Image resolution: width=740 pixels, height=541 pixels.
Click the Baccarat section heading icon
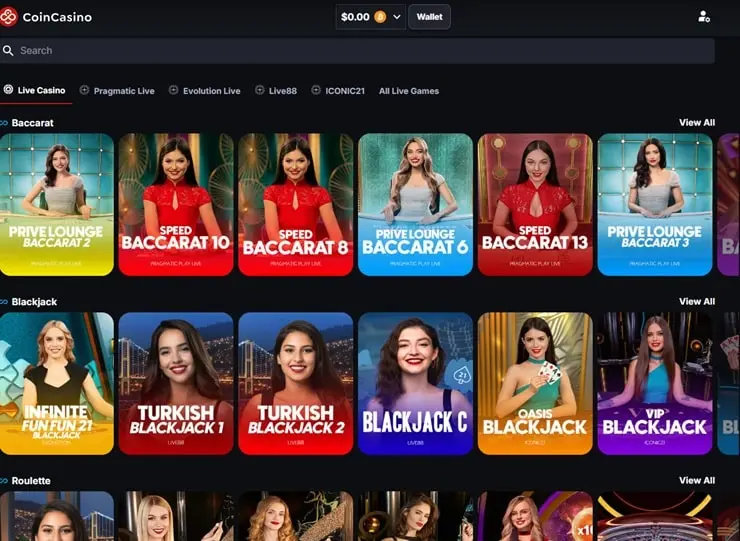coord(4,123)
